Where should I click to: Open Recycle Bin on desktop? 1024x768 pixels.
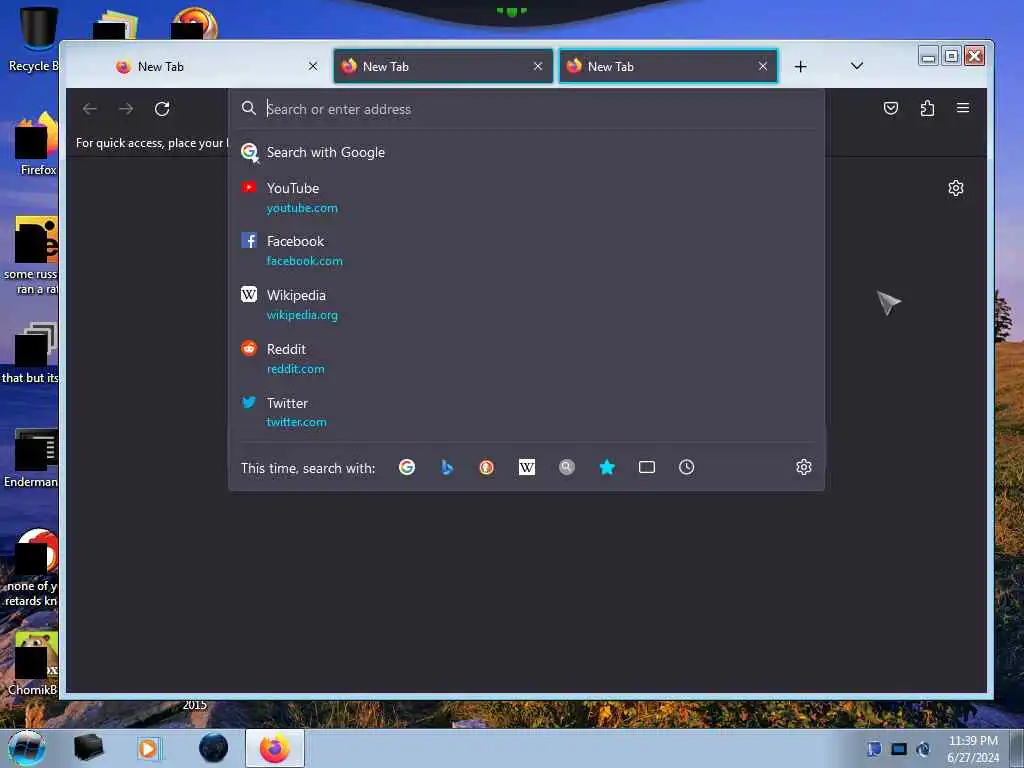point(35,39)
